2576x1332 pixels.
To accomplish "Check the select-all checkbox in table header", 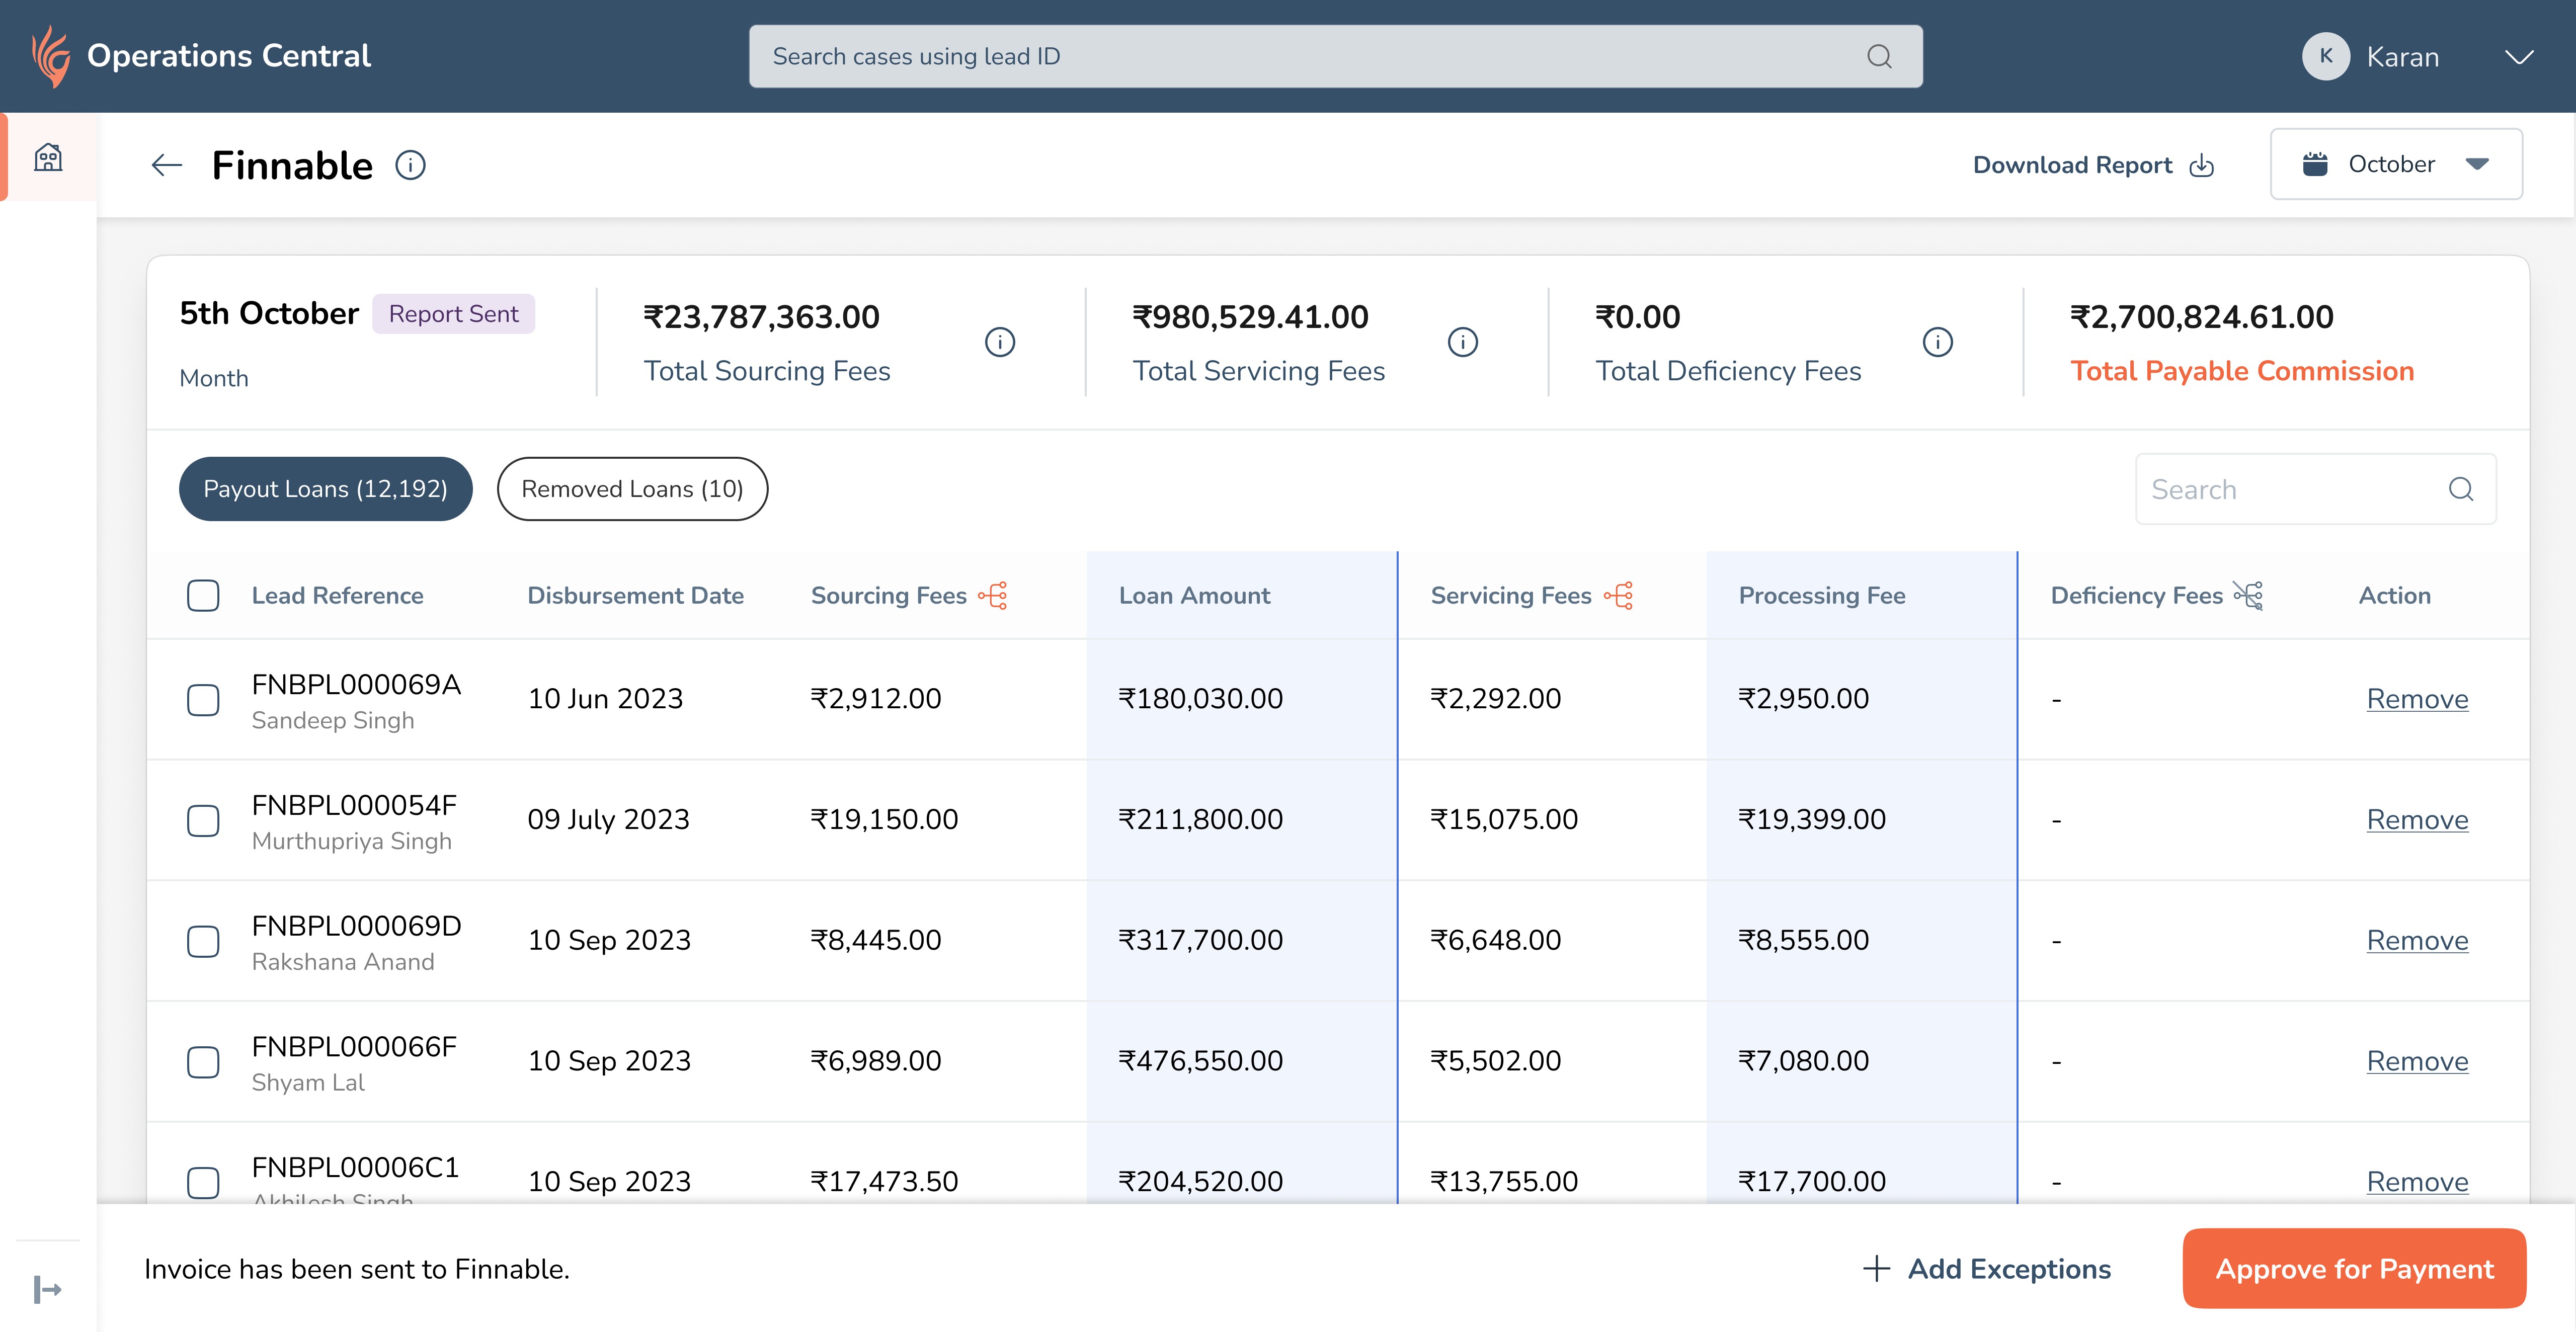I will (x=203, y=596).
